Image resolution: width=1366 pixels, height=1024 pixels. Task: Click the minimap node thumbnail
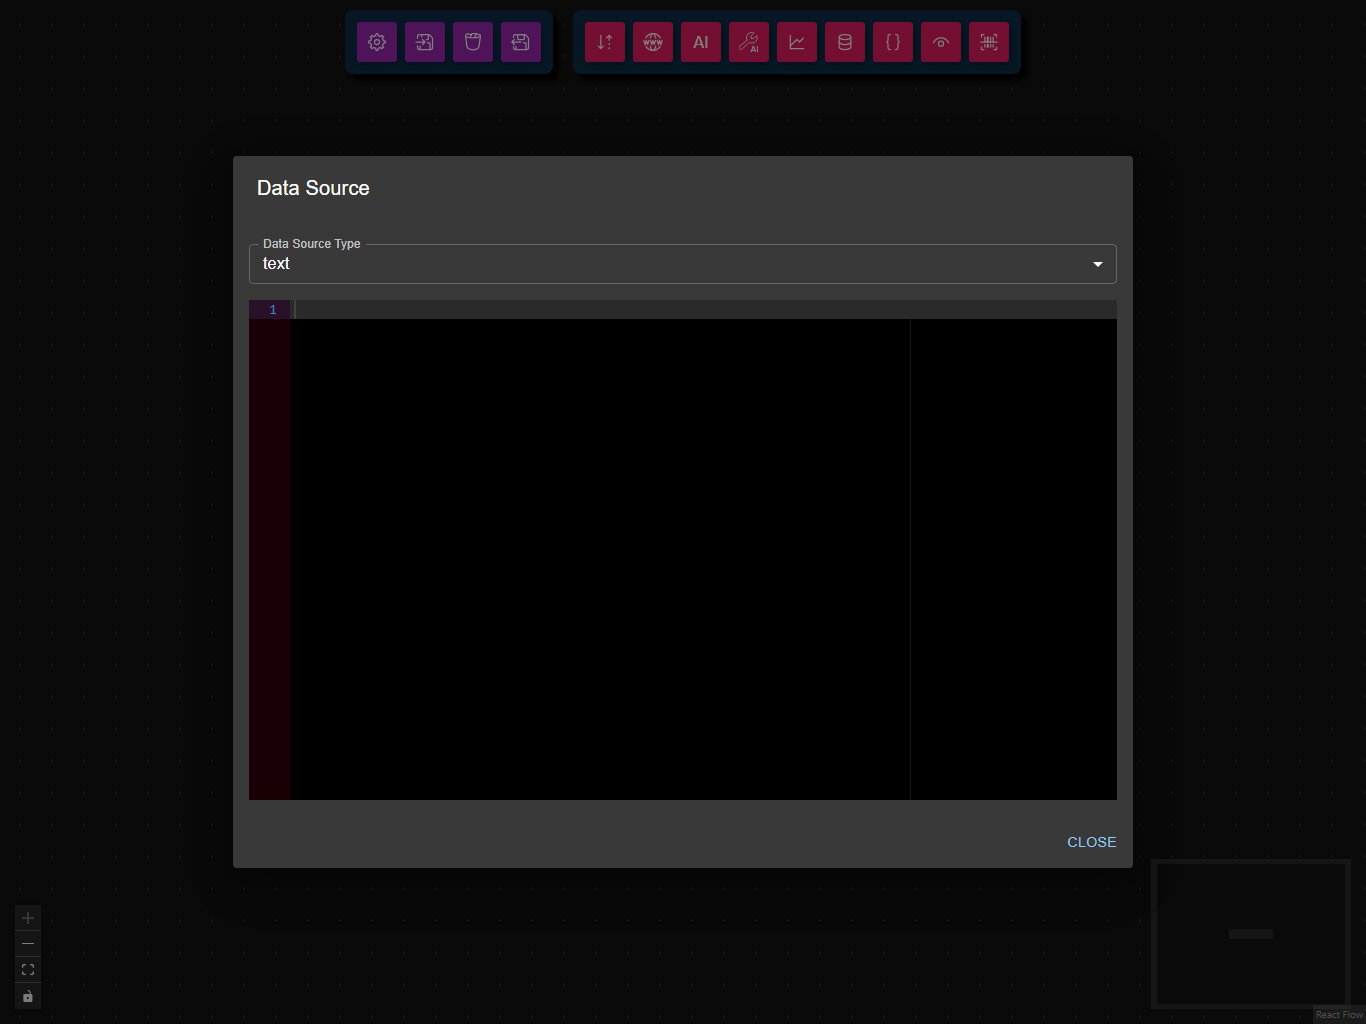click(x=1250, y=934)
